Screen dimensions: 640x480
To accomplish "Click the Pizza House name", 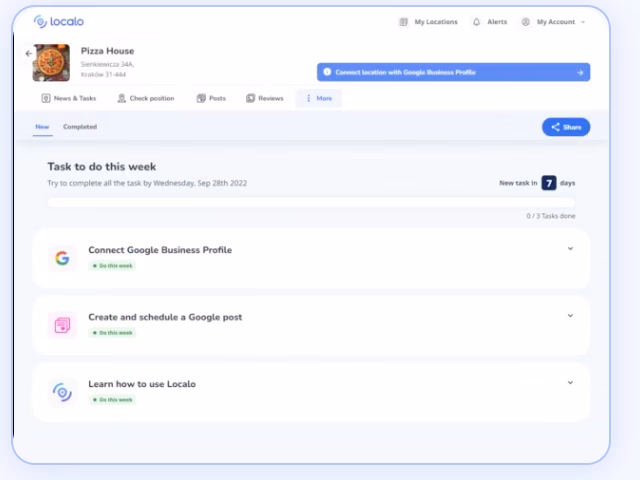I will 107,51.
